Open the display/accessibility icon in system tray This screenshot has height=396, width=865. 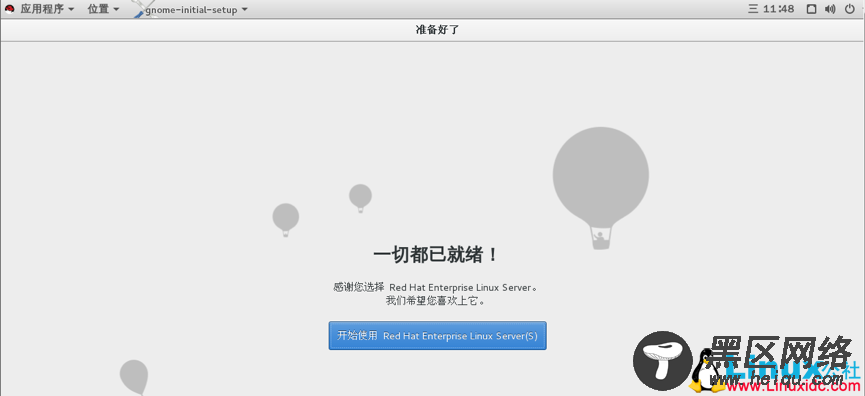click(811, 9)
